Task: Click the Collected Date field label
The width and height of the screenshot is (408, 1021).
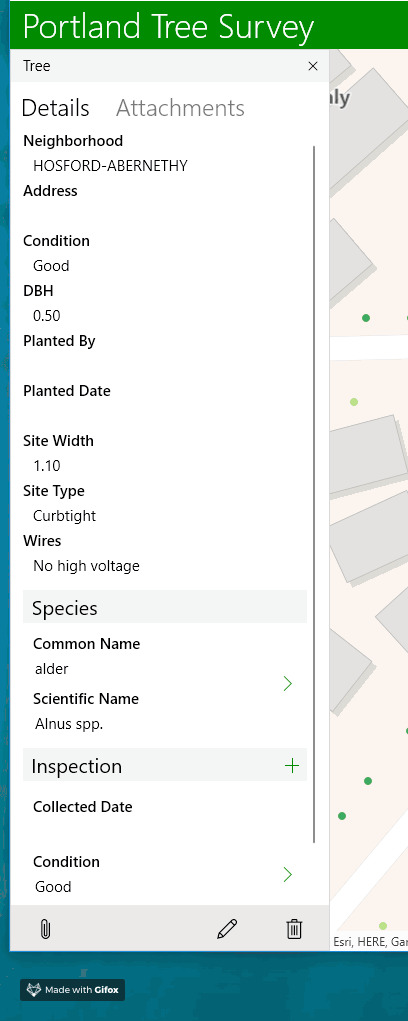Action: [x=83, y=807]
